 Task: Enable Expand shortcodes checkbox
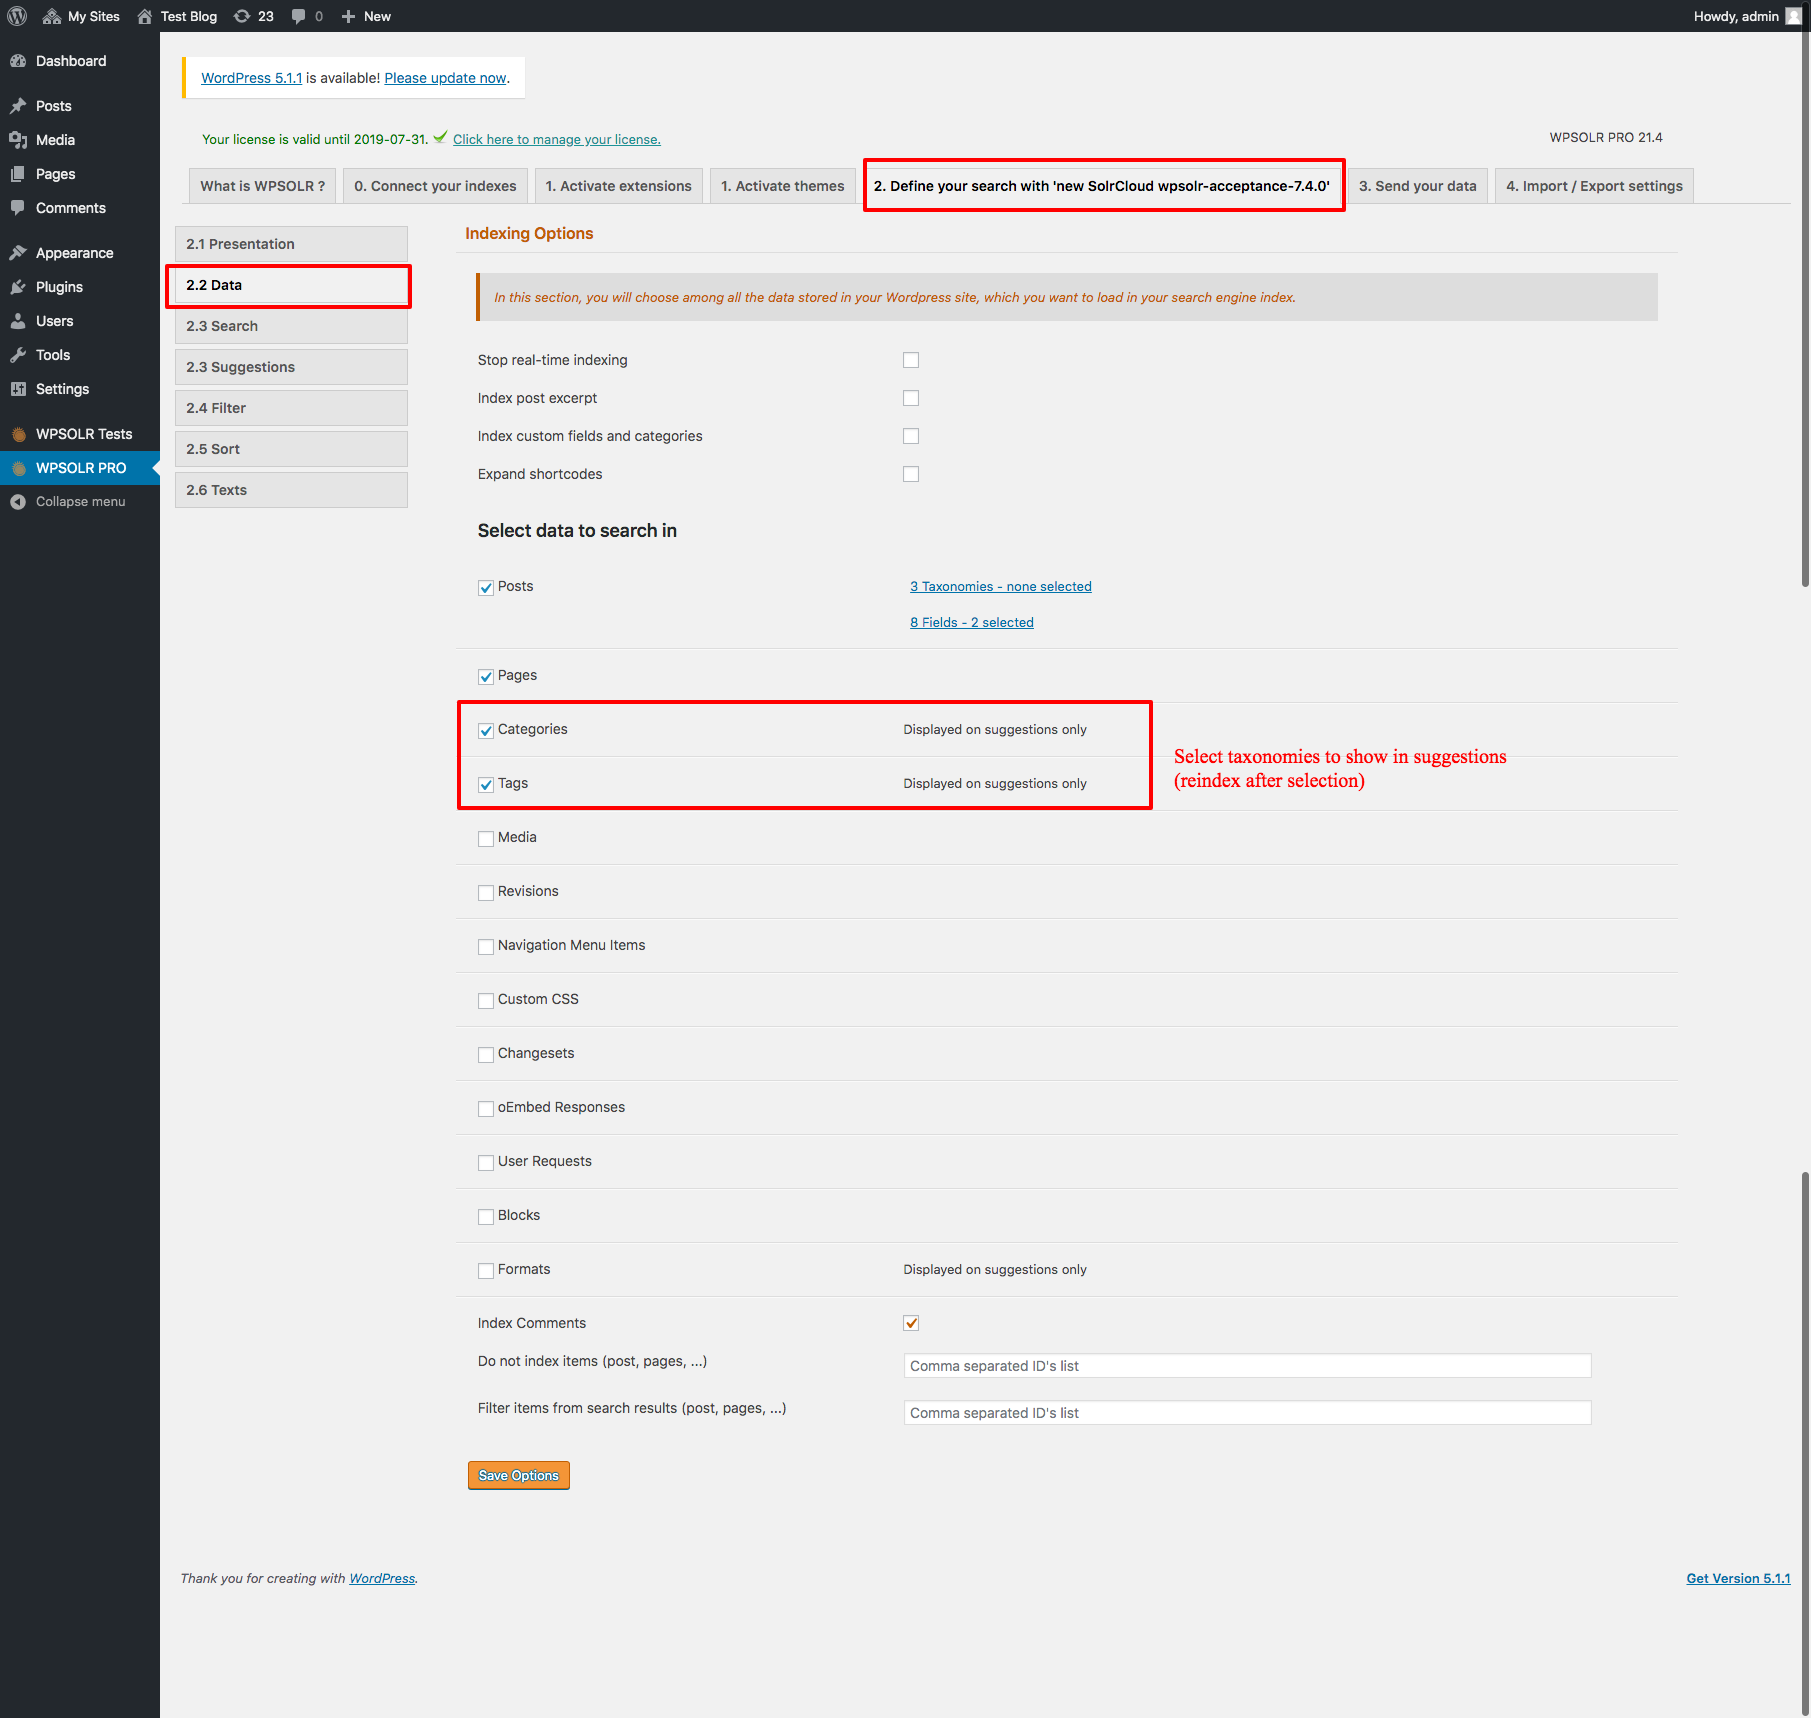point(911,474)
